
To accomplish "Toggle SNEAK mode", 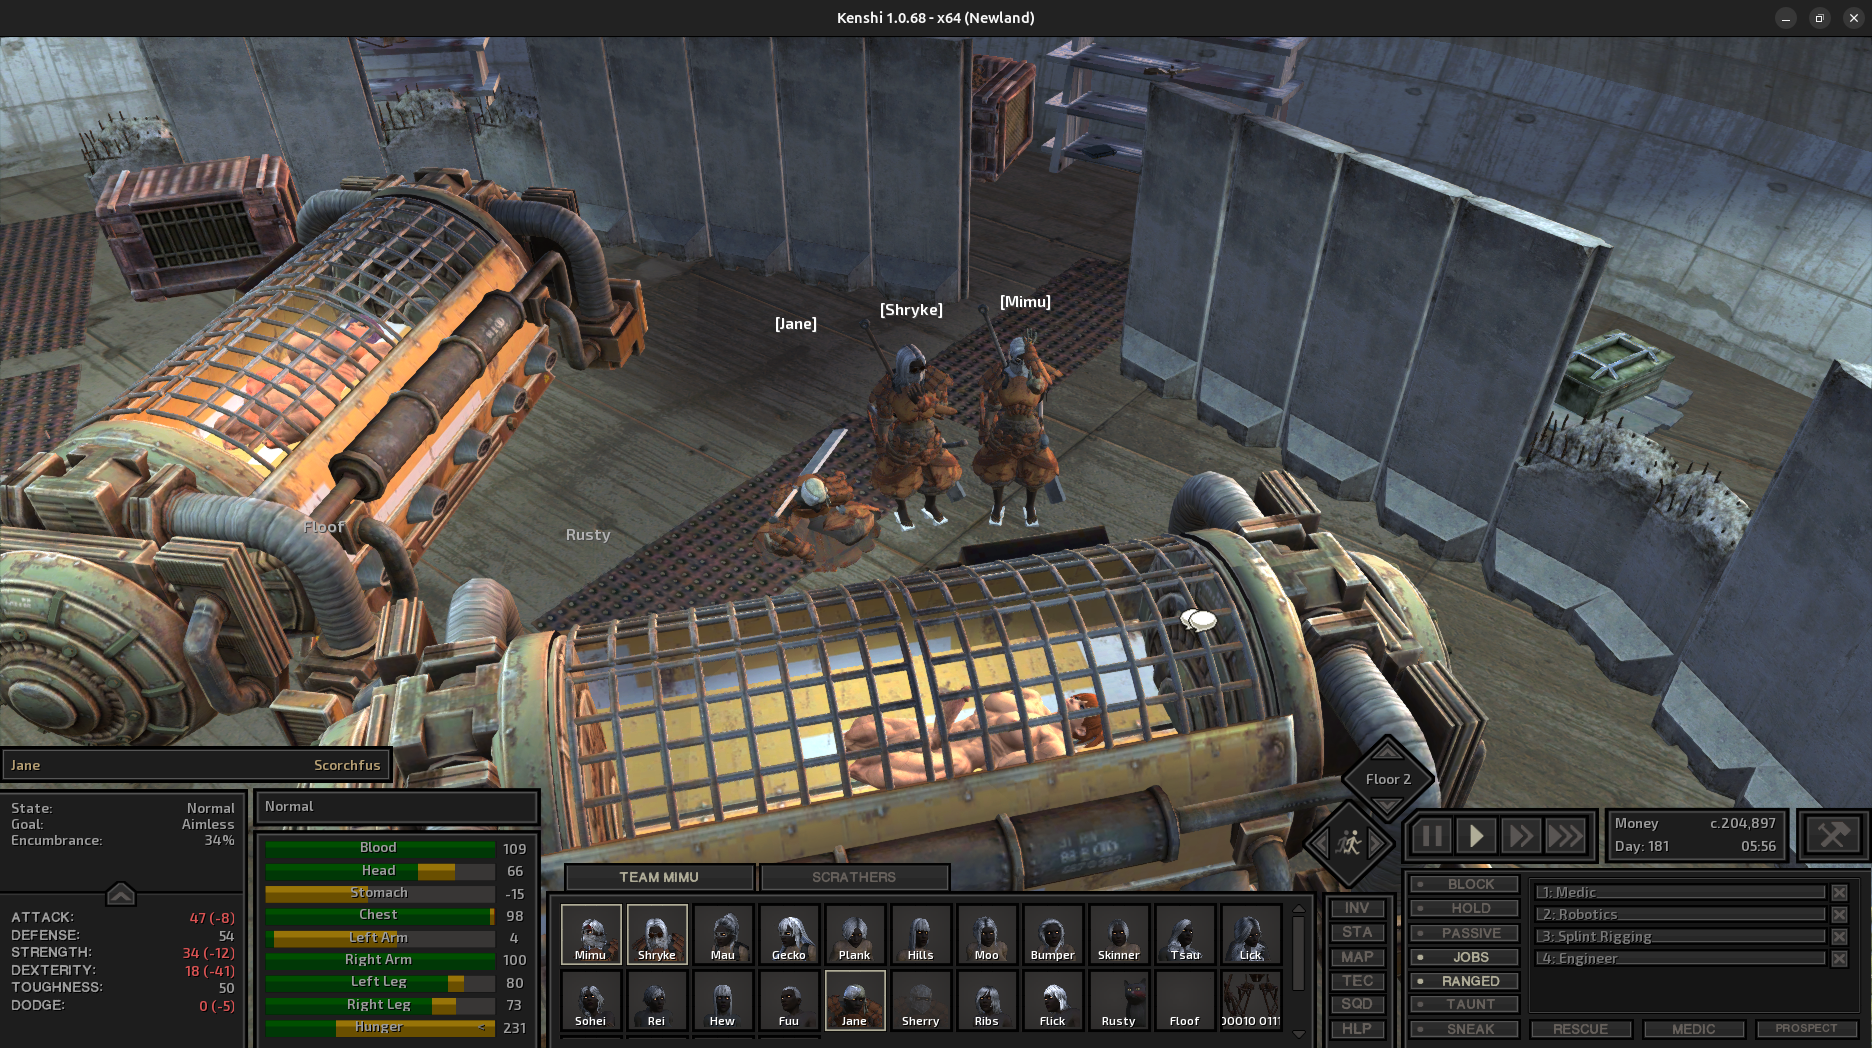I will tap(1465, 1029).
